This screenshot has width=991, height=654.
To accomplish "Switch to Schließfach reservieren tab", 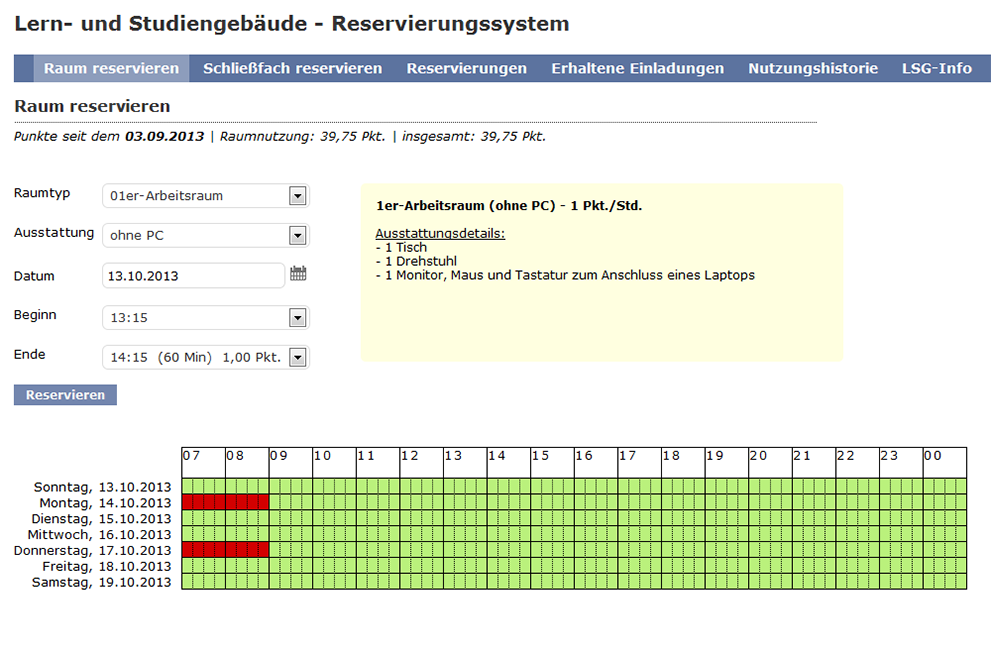I will [x=293, y=68].
